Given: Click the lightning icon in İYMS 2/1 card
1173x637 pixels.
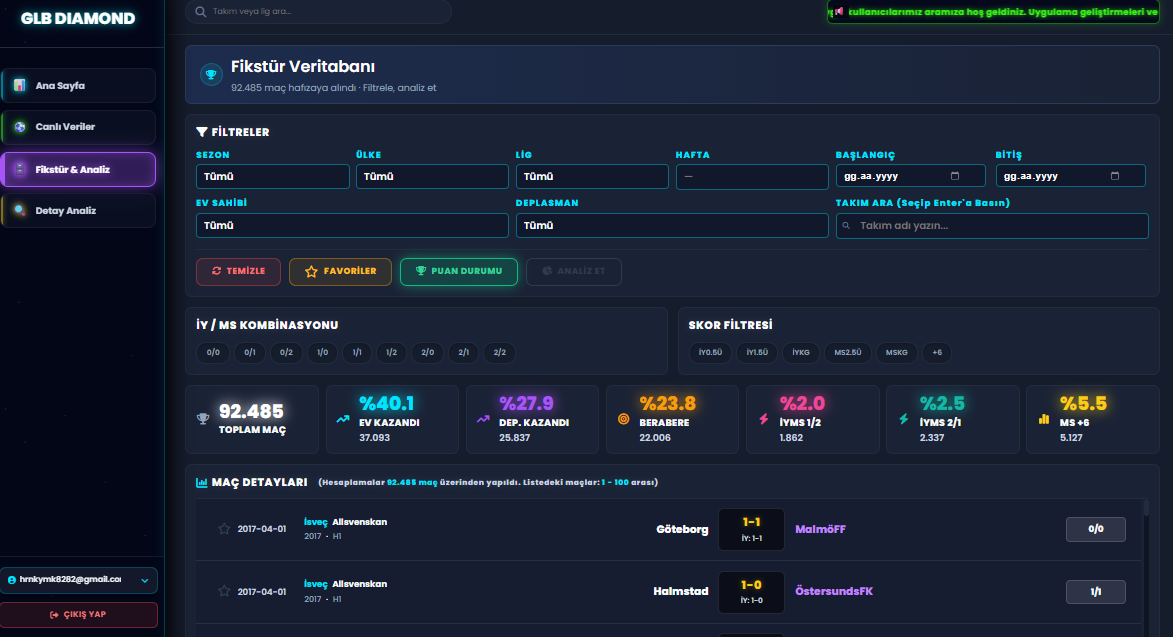Looking at the screenshot, I should (x=904, y=419).
